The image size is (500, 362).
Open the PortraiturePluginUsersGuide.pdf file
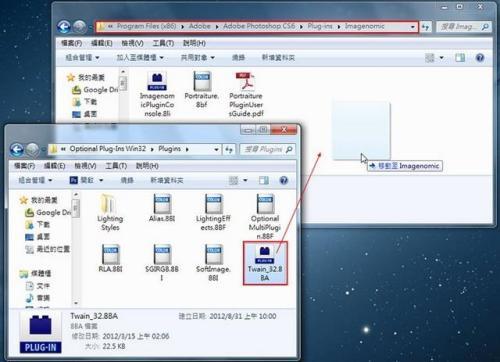pyautogui.click(x=246, y=95)
